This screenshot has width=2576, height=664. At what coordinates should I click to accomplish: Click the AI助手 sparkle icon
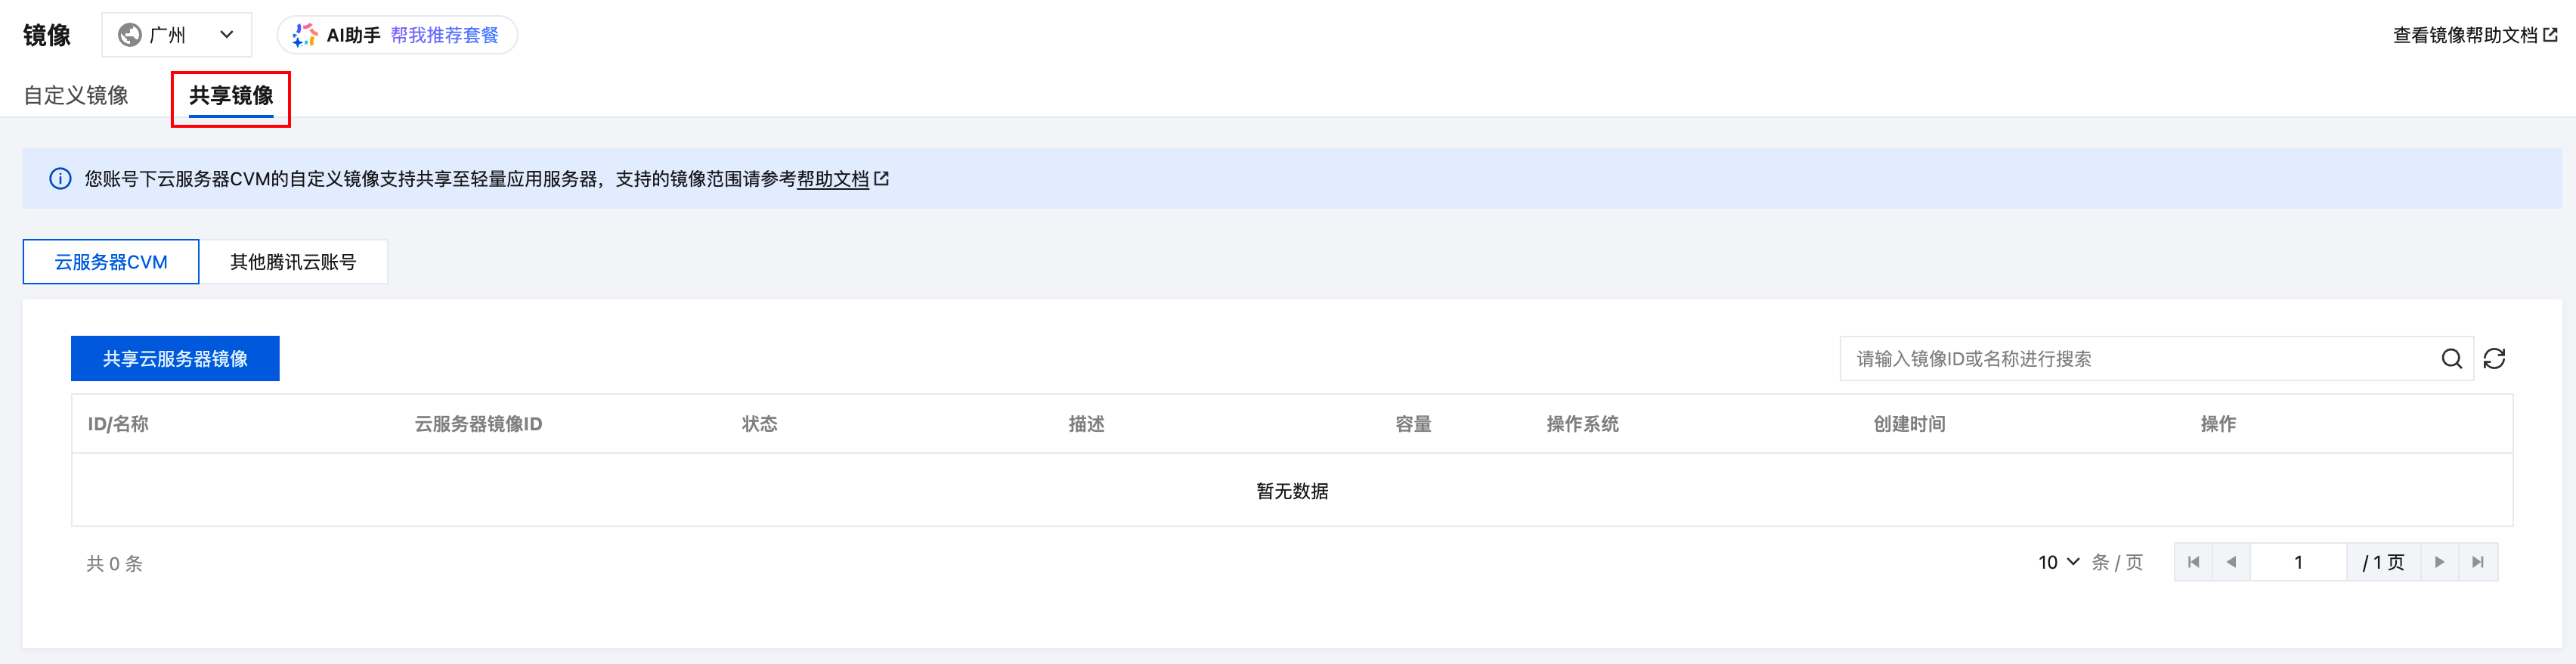point(304,35)
